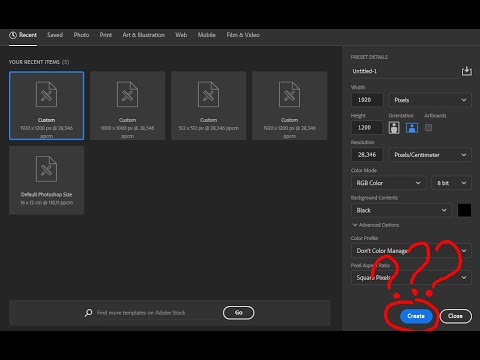Image resolution: width=480 pixels, height=360 pixels.
Task: Select portrait orientation icon
Action: pos(394,128)
